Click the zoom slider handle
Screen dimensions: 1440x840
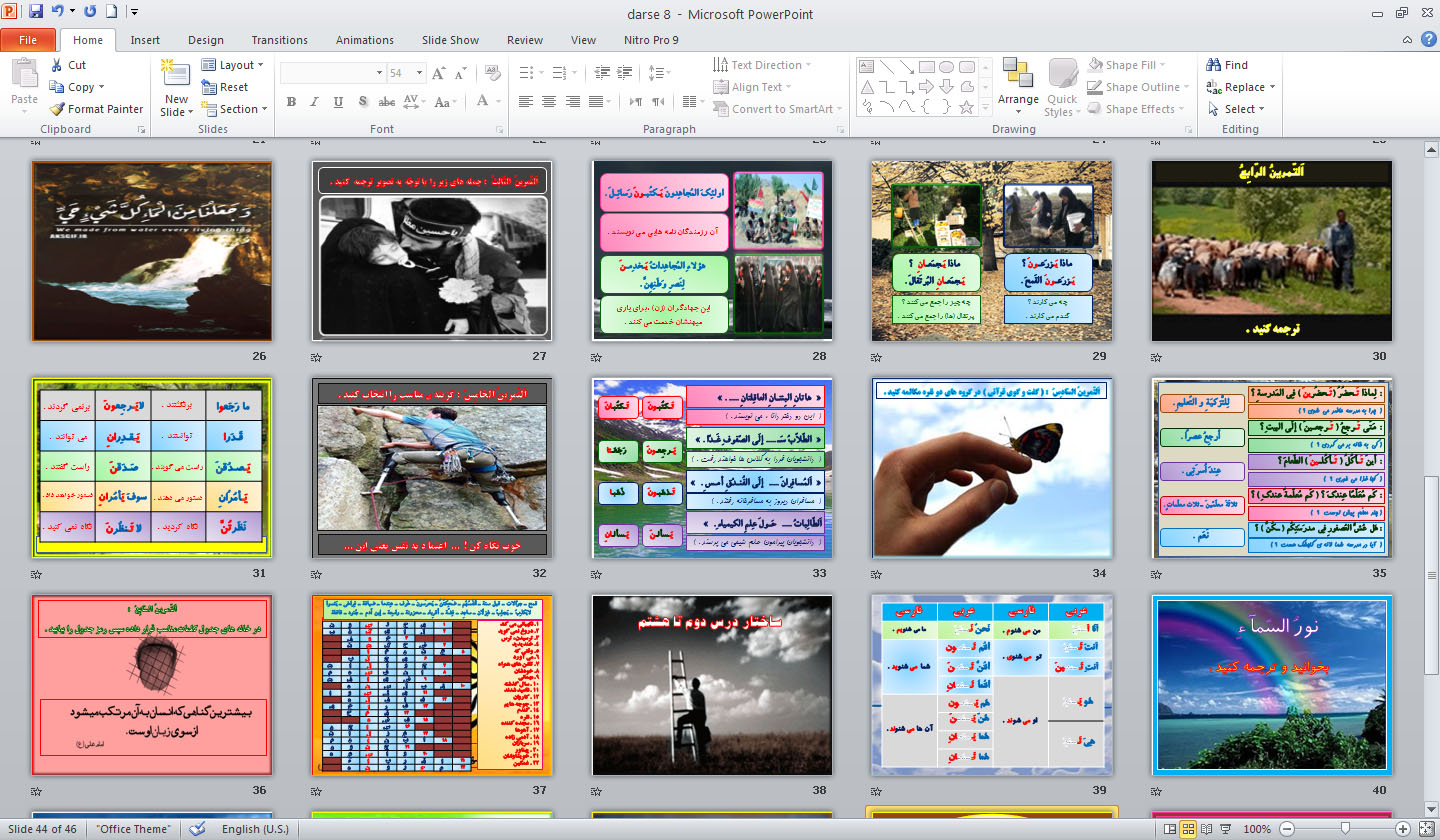click(x=1346, y=829)
